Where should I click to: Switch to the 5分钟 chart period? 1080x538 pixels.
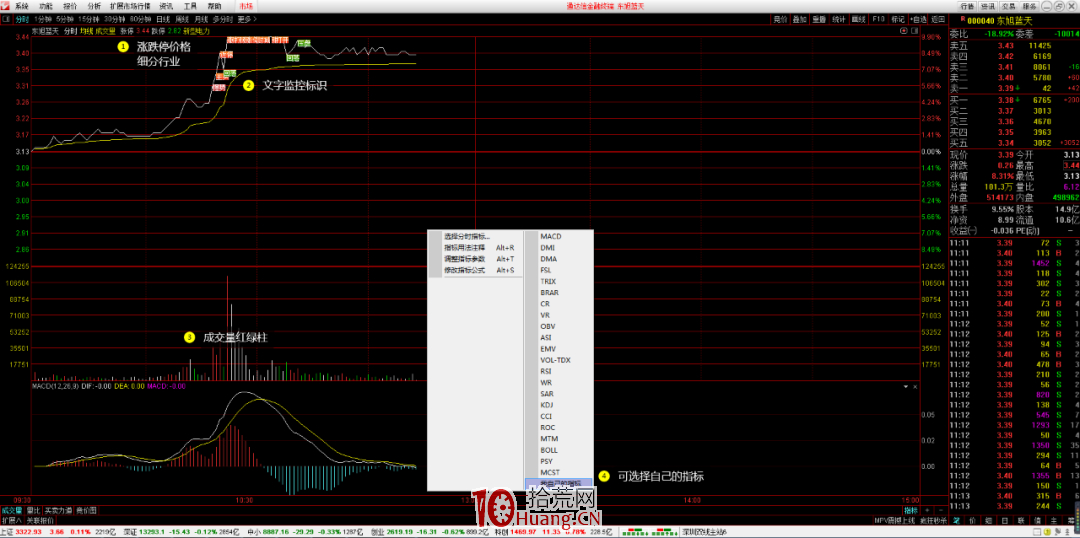pyautogui.click(x=64, y=19)
